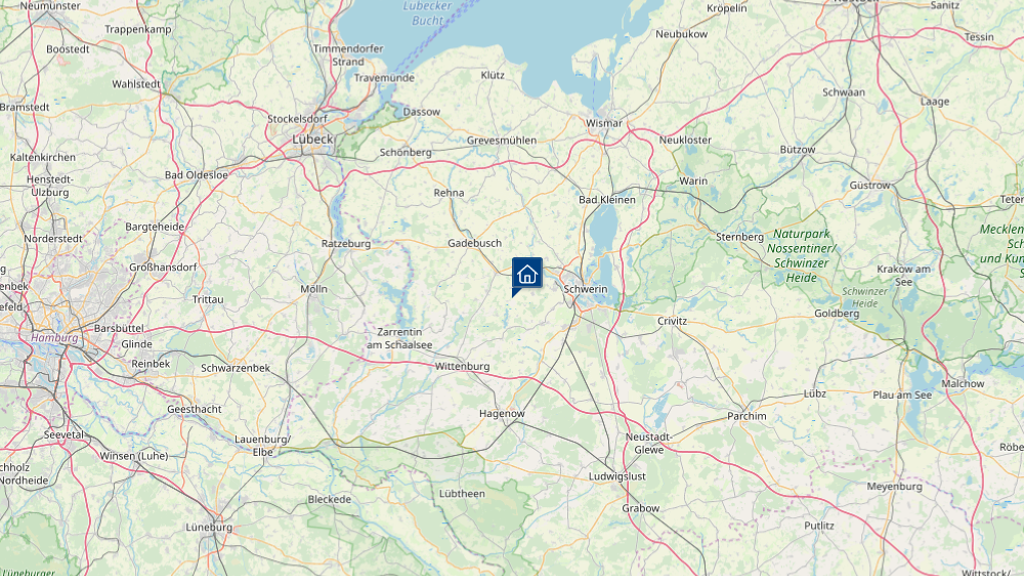This screenshot has height=576, width=1024.
Task: Click the Grevesmühlen town label
Action: pos(502,140)
